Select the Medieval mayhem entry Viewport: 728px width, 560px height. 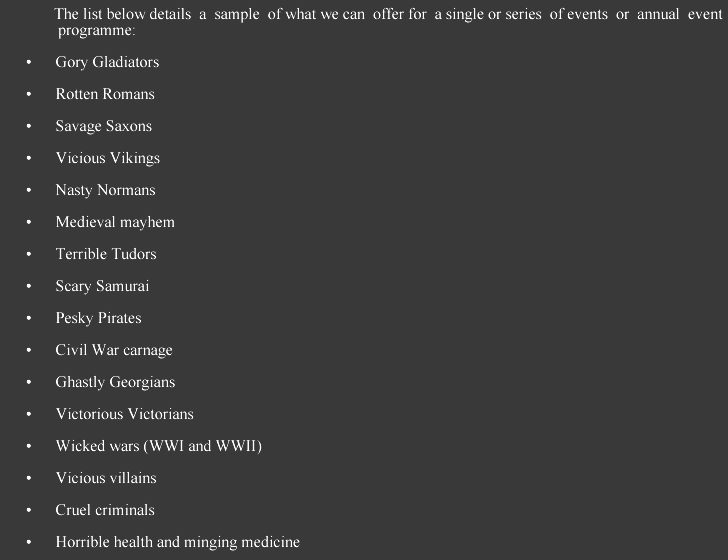click(x=115, y=222)
